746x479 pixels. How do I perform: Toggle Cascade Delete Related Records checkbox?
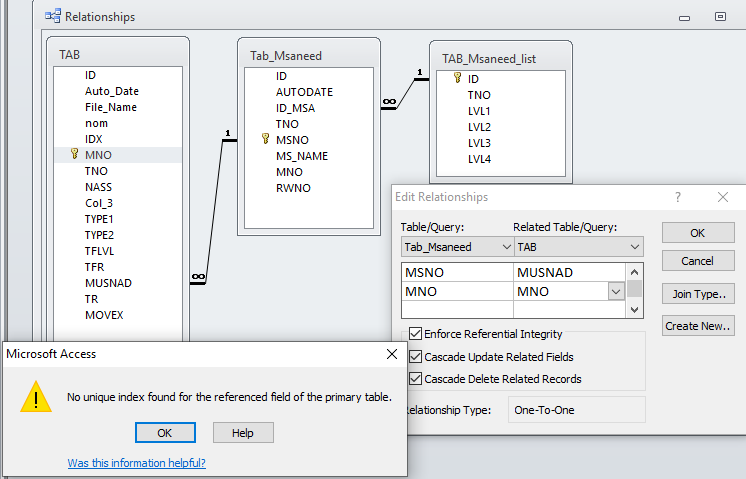click(415, 379)
